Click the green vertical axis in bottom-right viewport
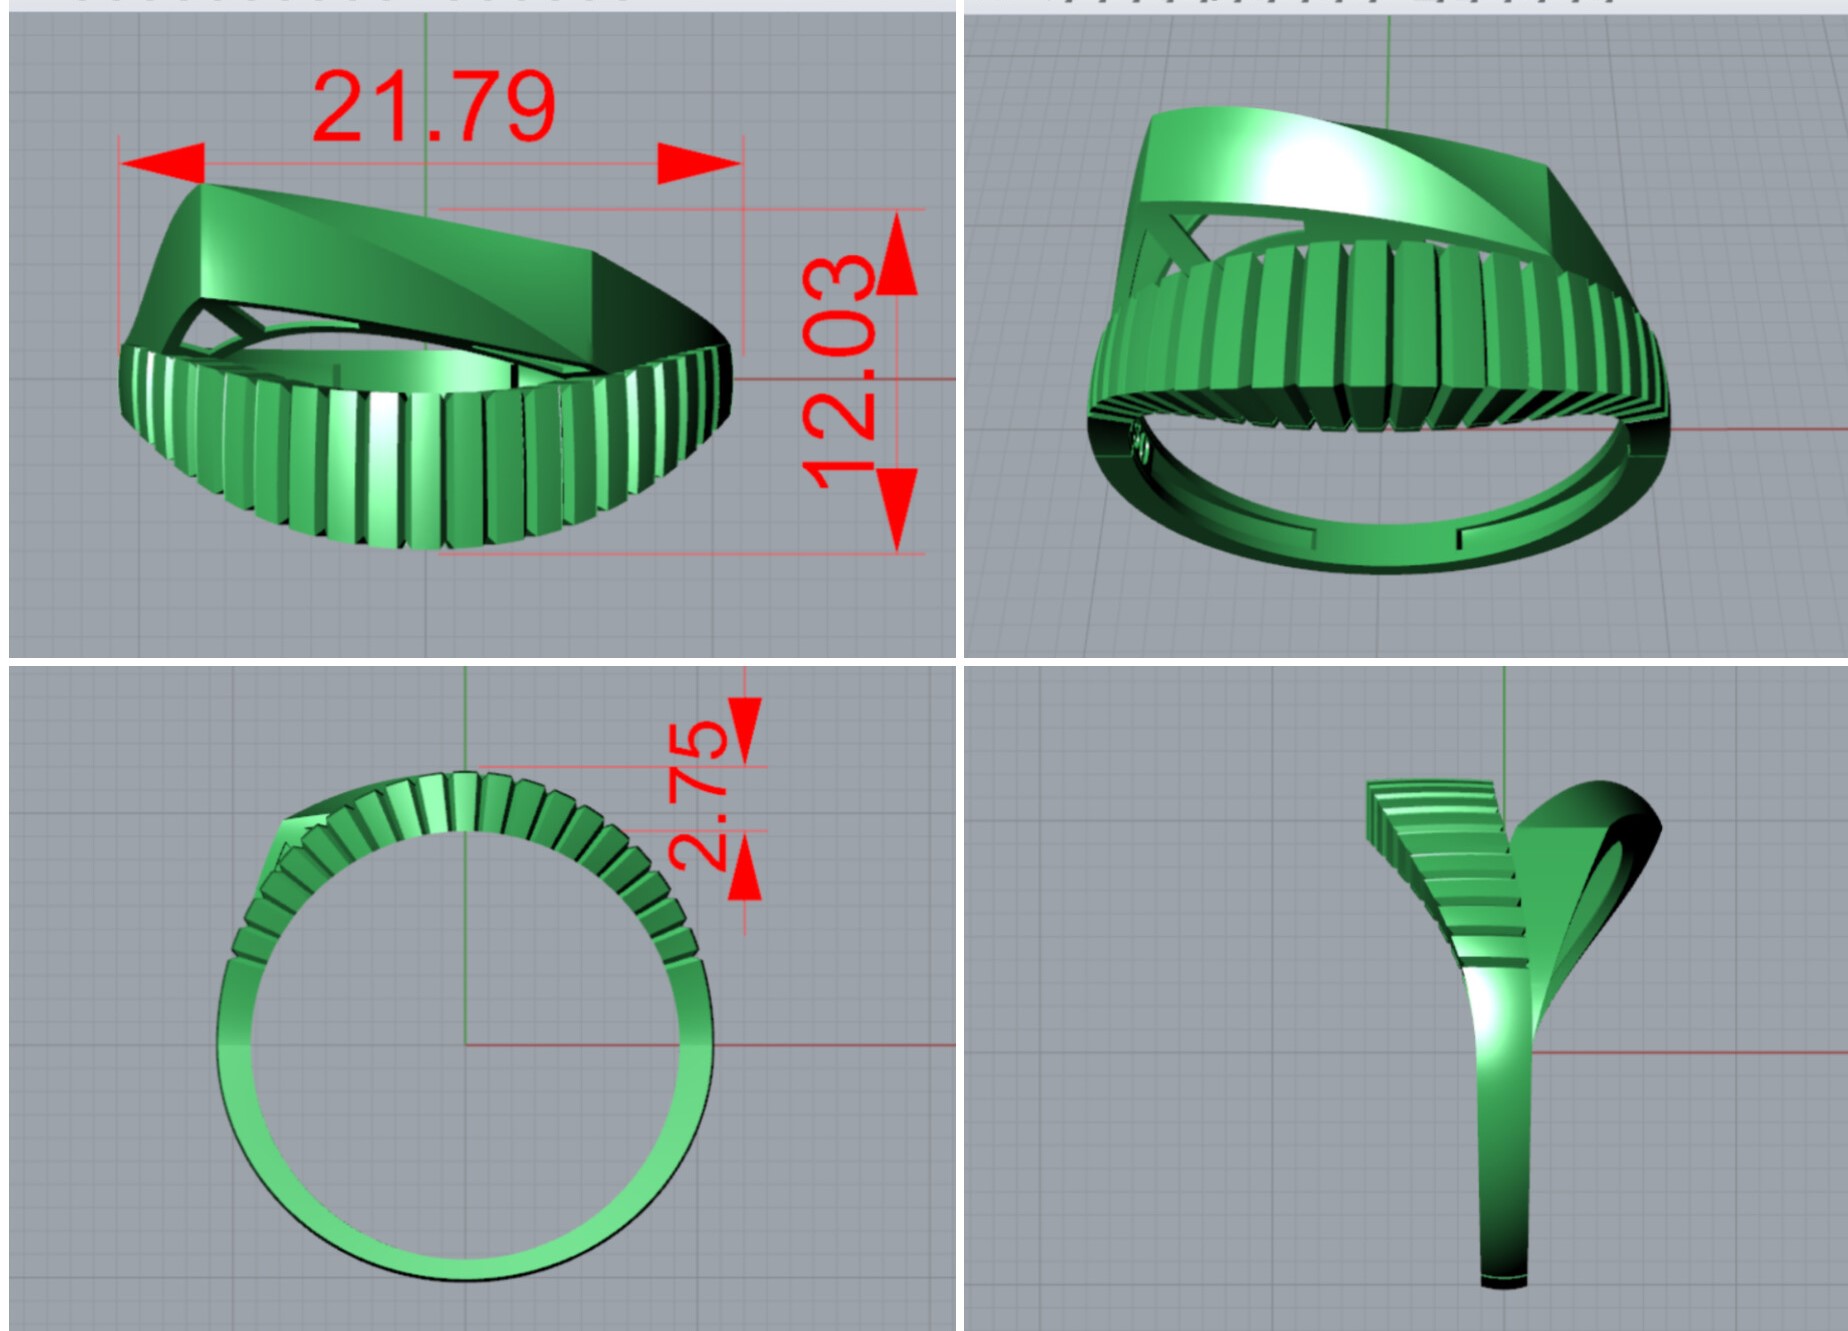 point(1504,720)
